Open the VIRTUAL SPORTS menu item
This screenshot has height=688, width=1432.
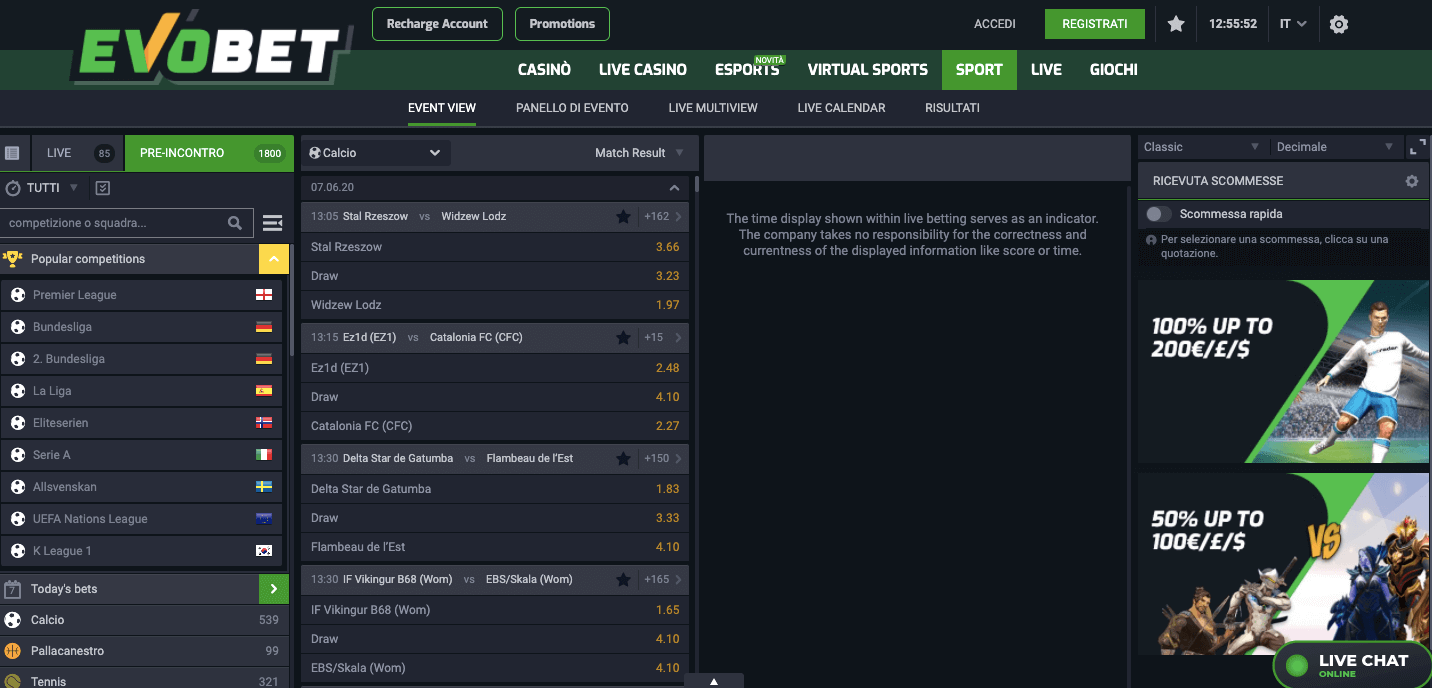868,70
